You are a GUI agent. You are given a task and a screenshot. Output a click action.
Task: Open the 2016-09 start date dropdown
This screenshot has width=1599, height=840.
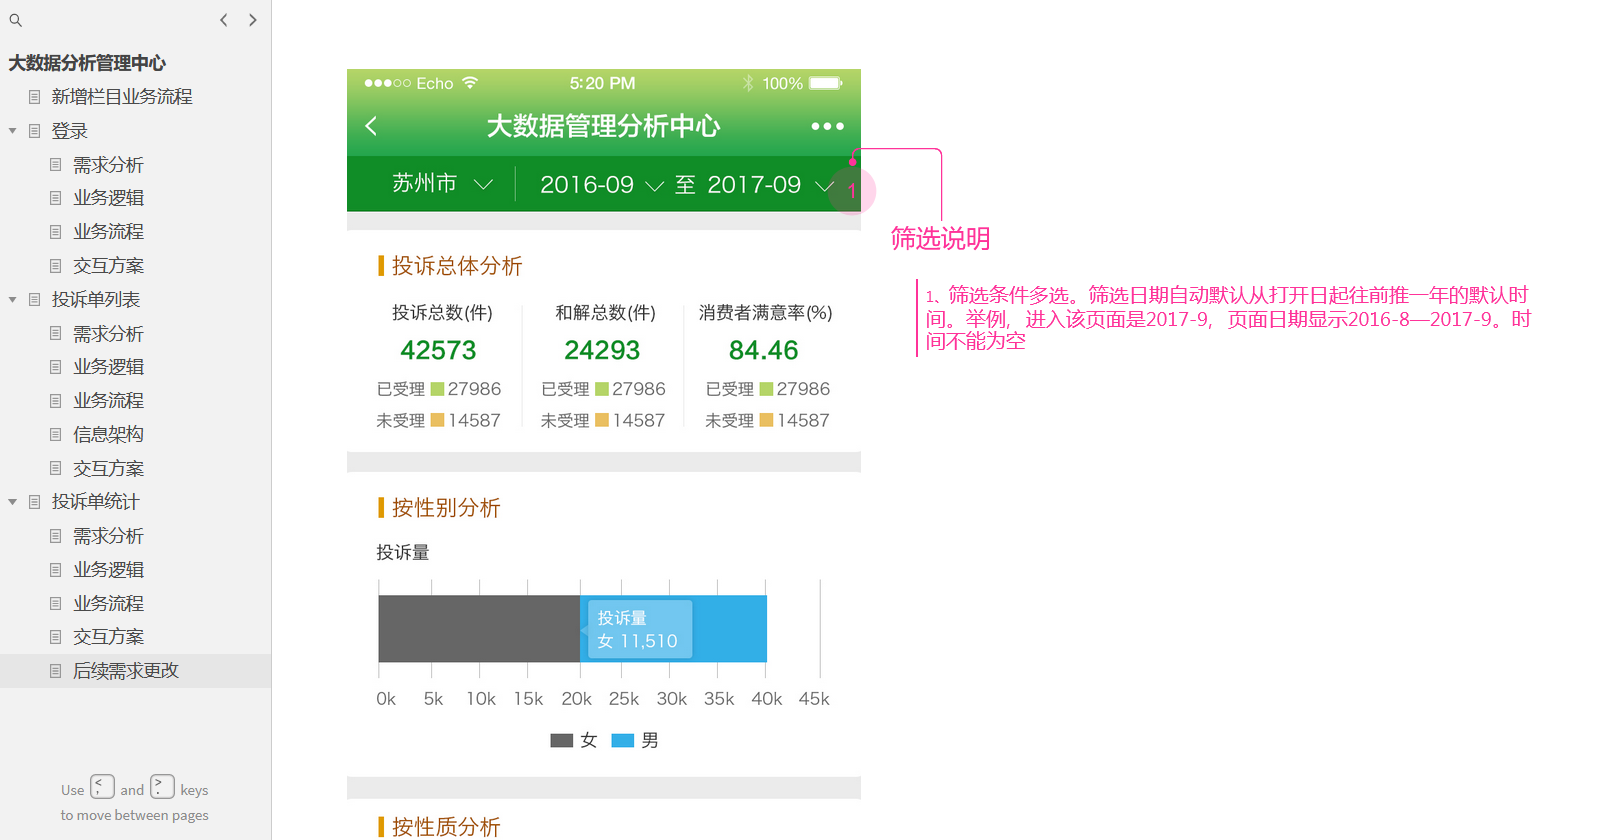pyautogui.click(x=601, y=185)
